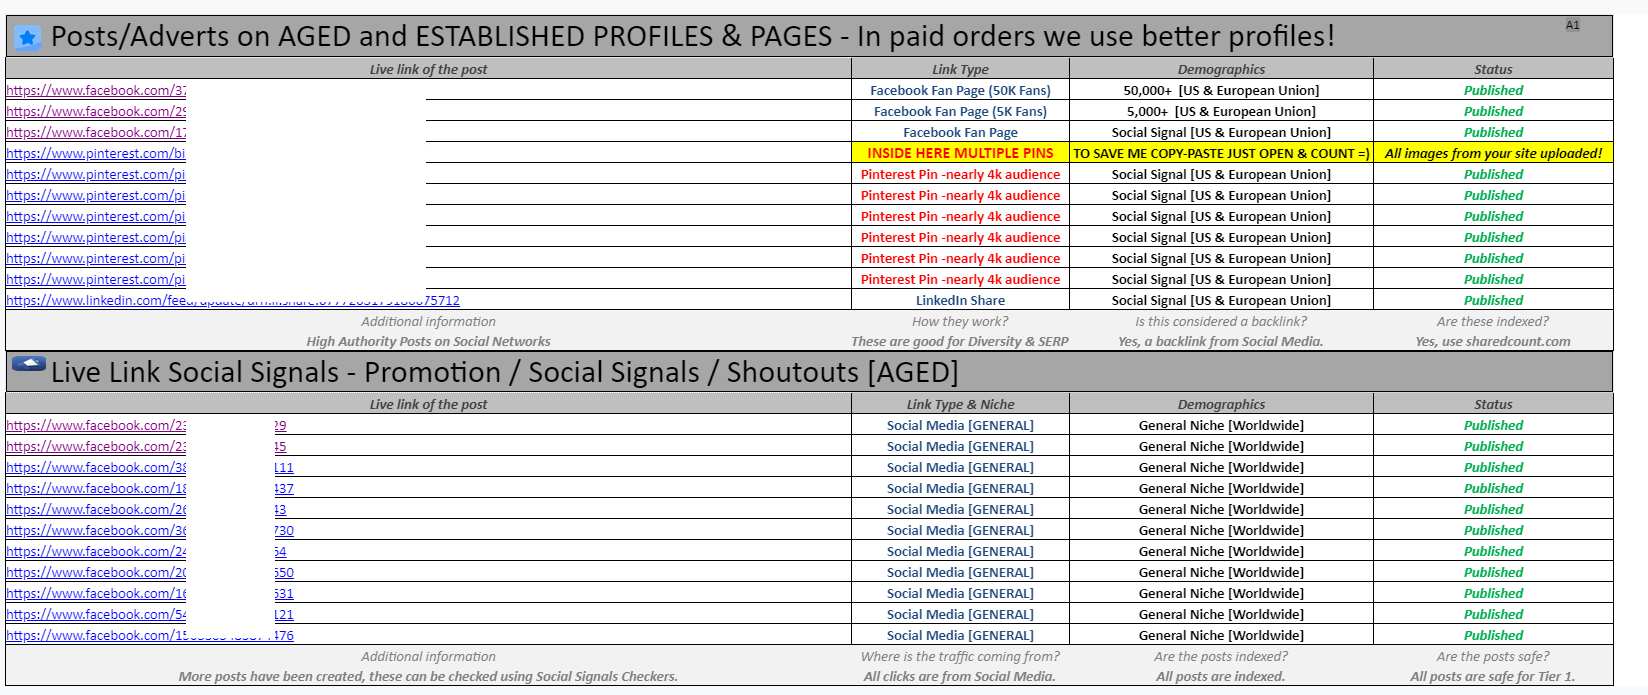Open facebook.com/23 link ending in 29
1648x695 pixels.
pos(146,425)
